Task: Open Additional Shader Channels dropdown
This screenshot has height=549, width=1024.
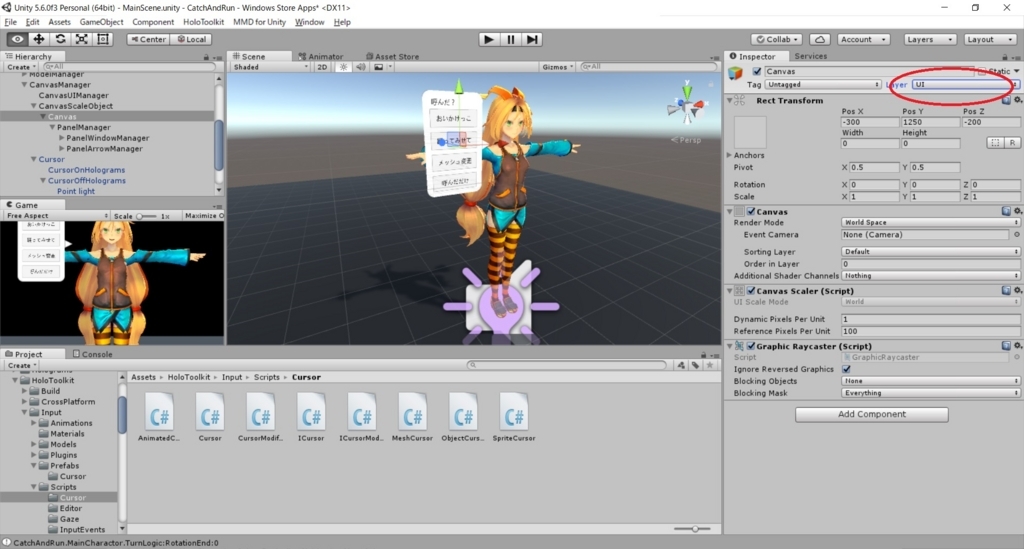Action: click(x=930, y=275)
